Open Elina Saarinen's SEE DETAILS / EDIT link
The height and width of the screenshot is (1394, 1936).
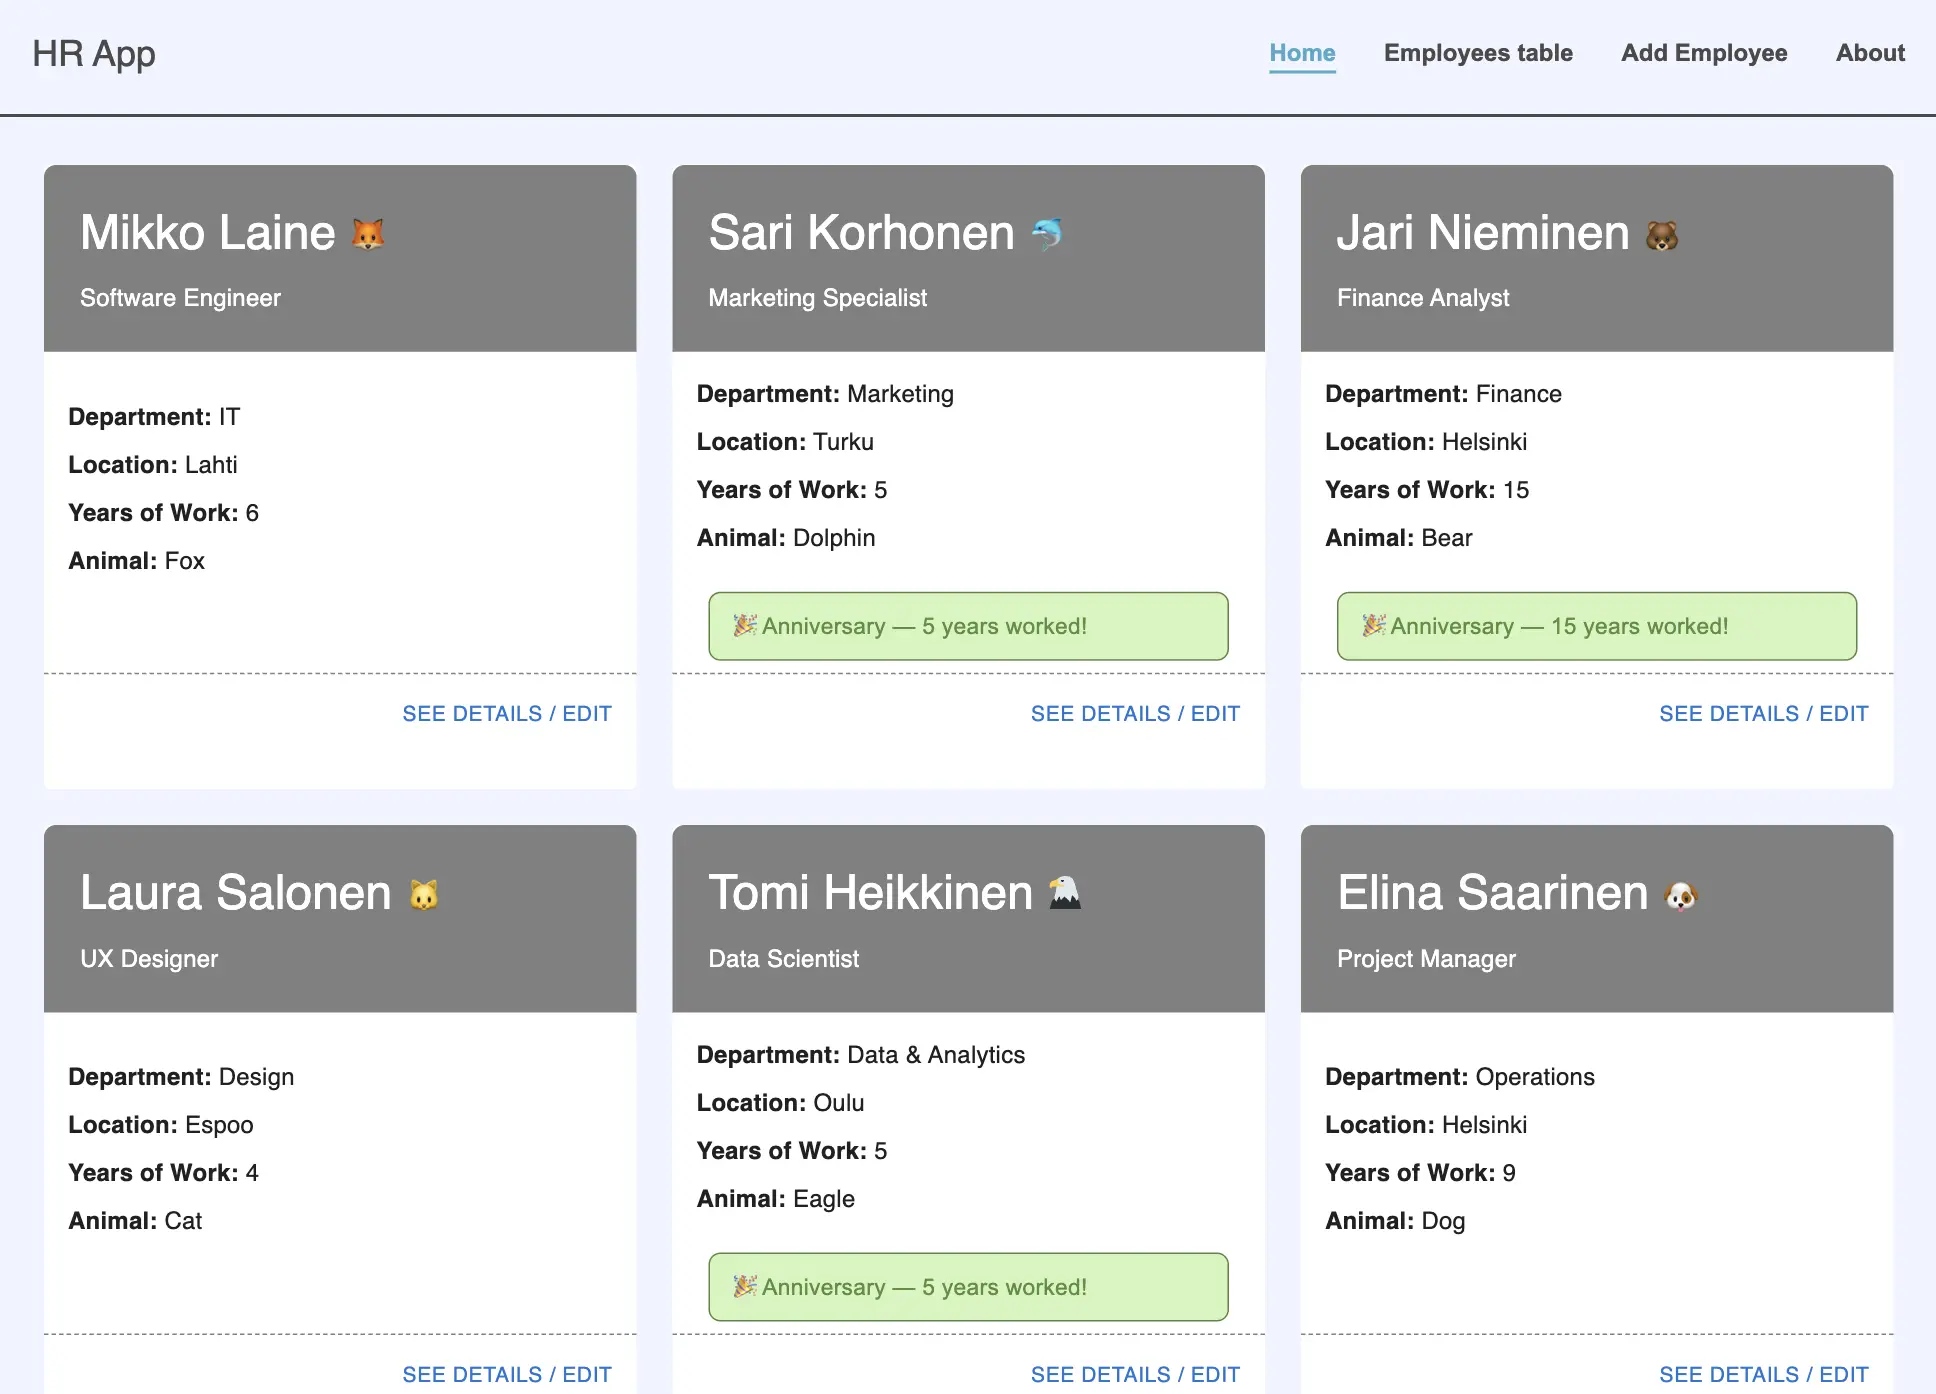click(1764, 1374)
